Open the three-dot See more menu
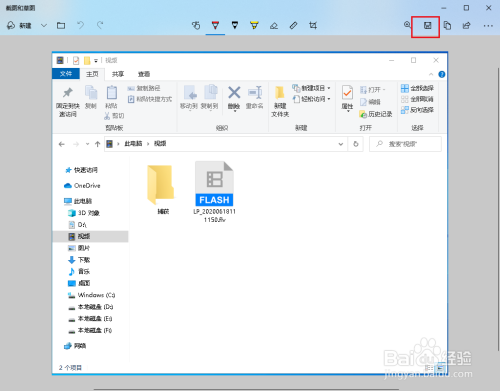 488,26
